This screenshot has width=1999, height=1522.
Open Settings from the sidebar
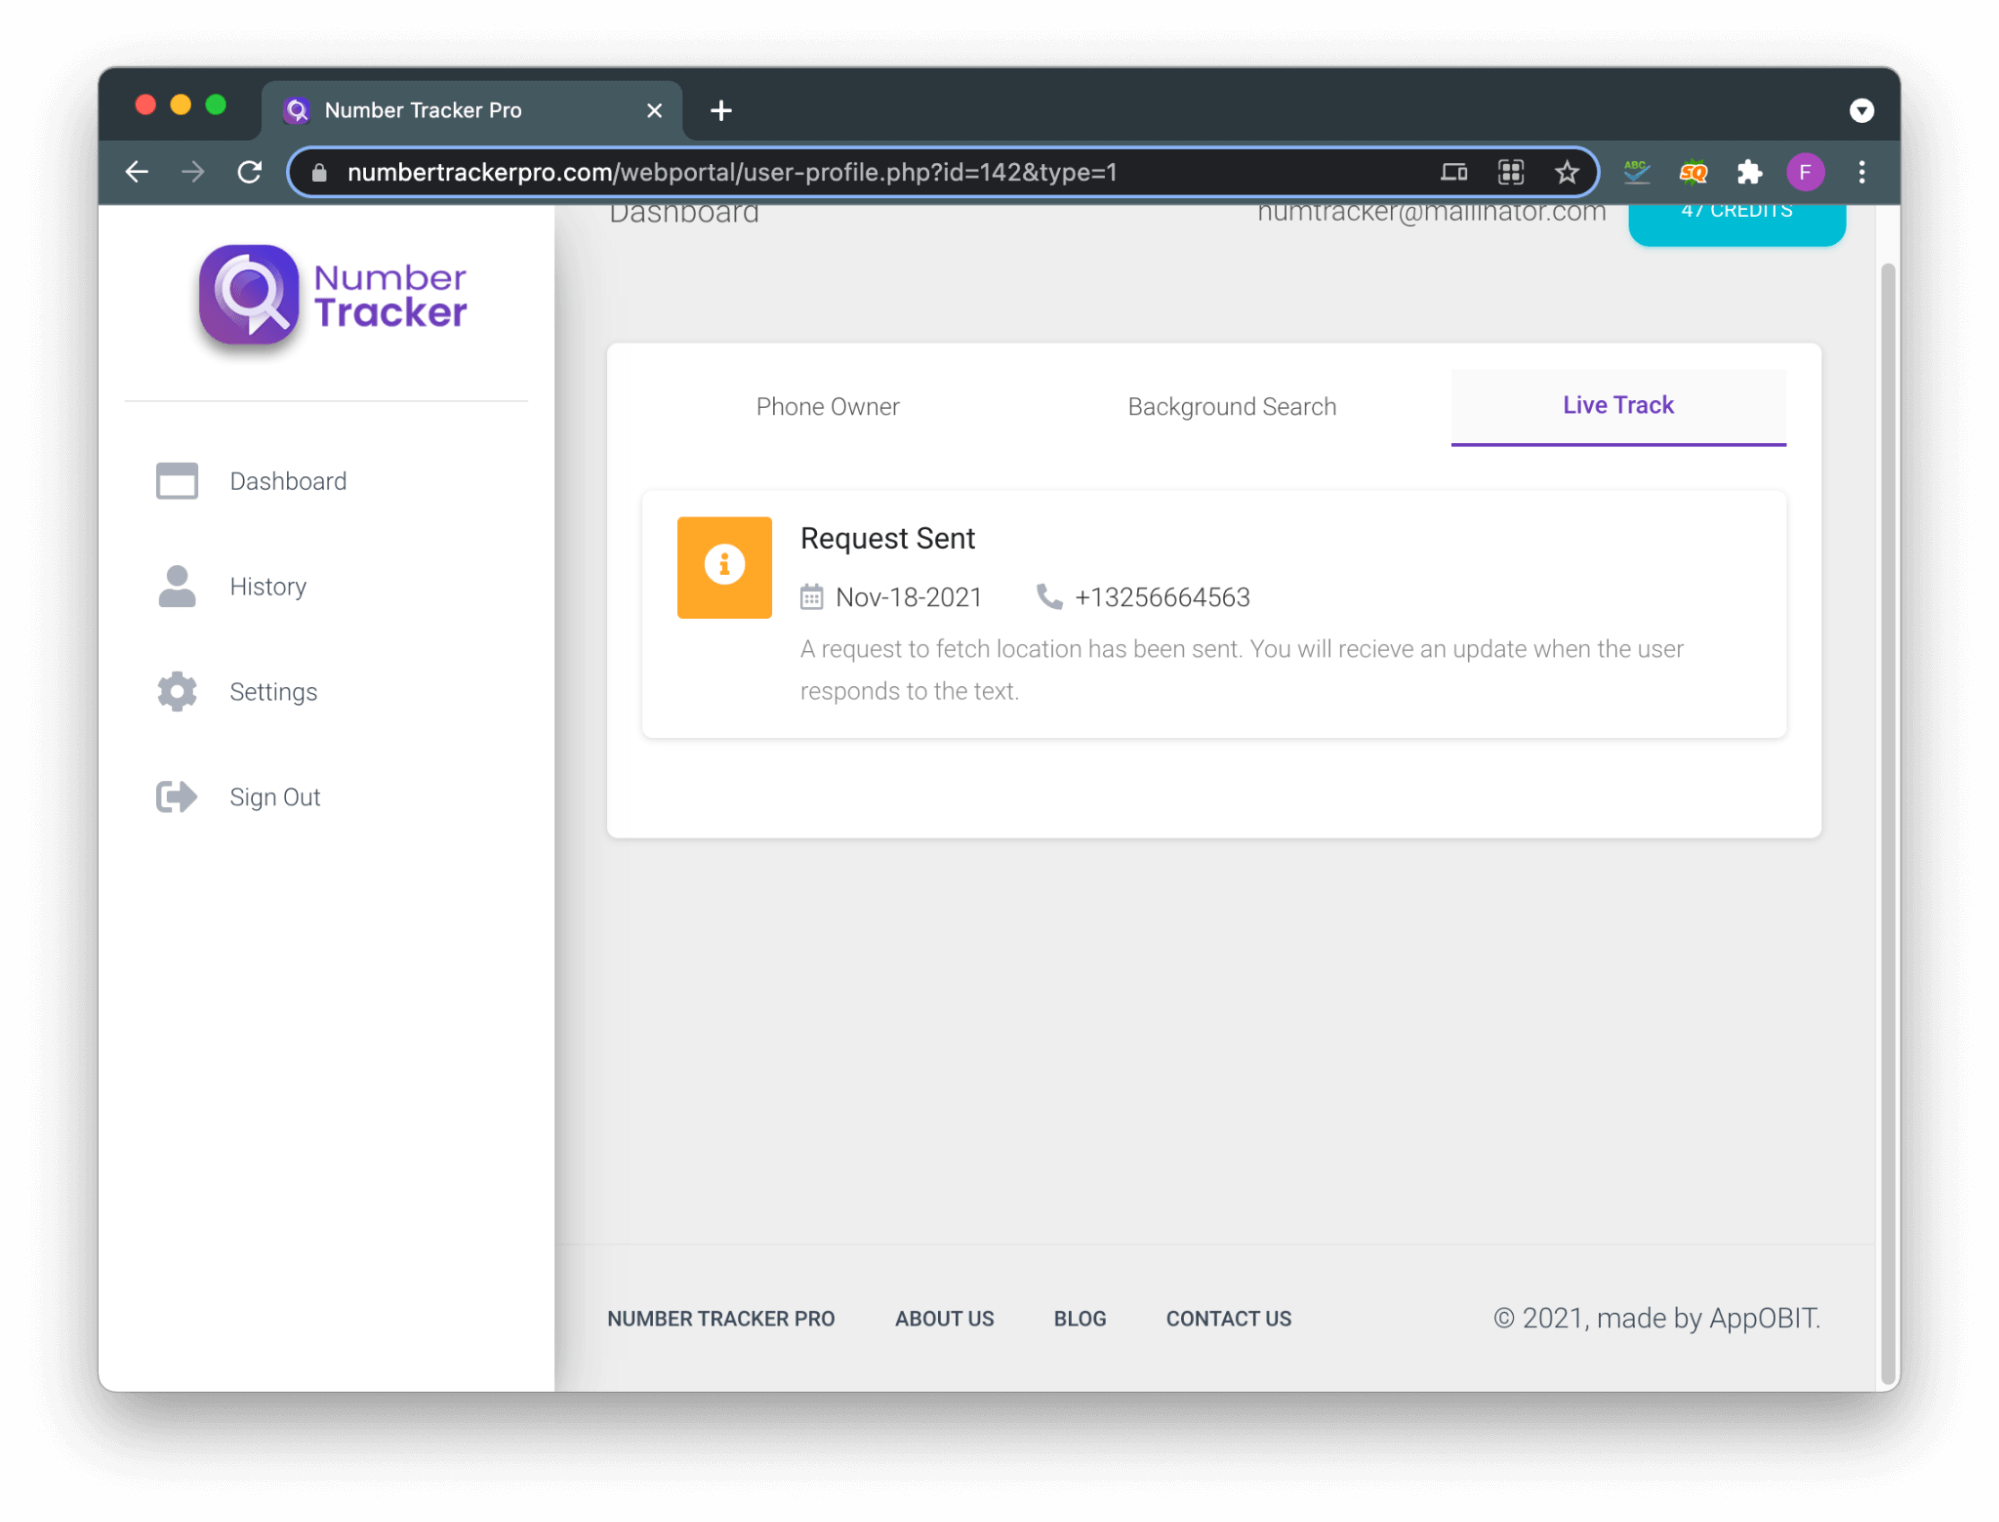273,691
